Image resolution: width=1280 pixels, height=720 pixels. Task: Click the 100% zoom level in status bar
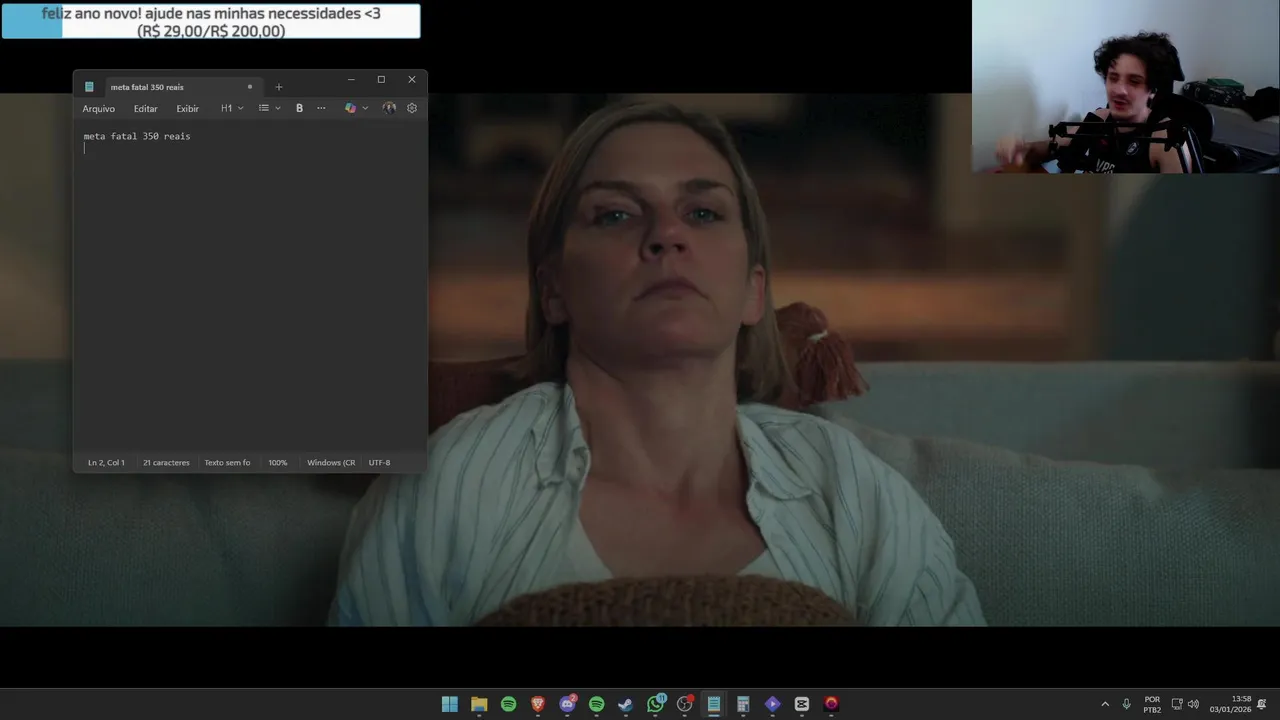(278, 463)
